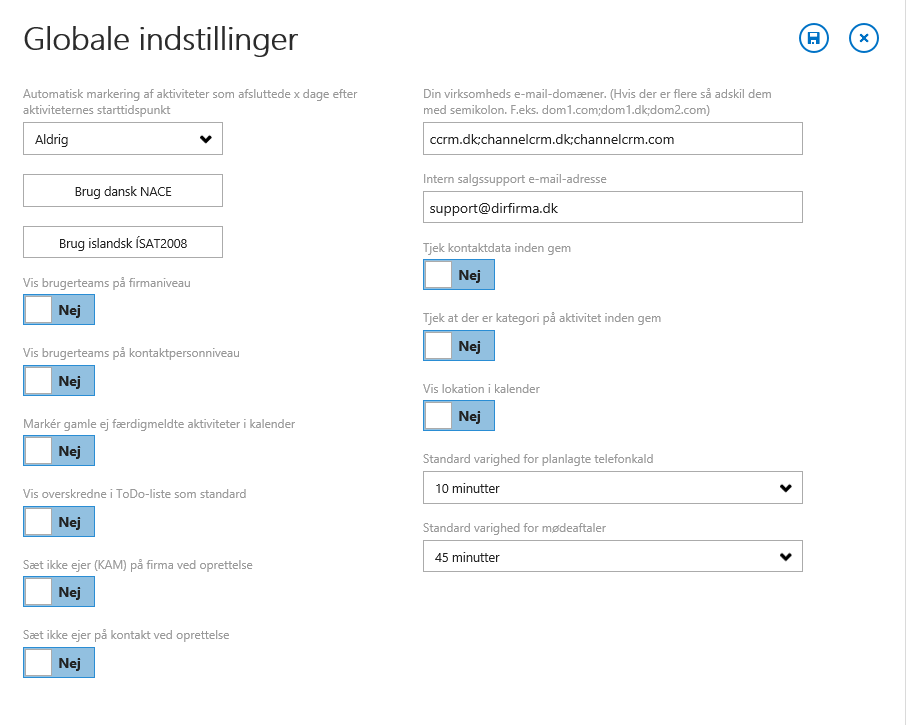Click the chevron of 45 minutter dropdown
906x725 pixels.
[786, 557]
